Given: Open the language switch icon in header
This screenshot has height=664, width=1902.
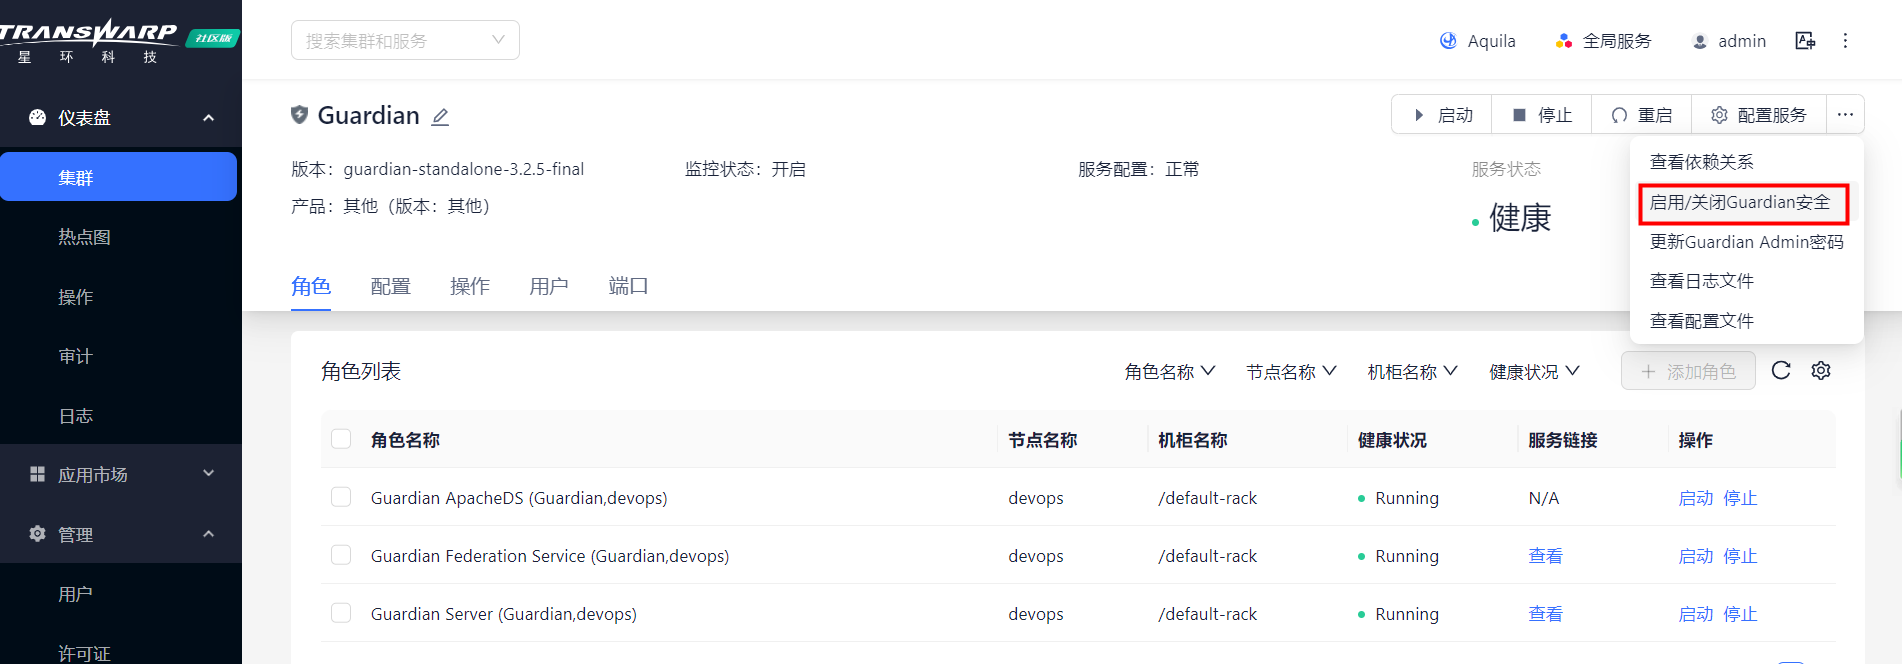Looking at the screenshot, I should [x=1805, y=41].
